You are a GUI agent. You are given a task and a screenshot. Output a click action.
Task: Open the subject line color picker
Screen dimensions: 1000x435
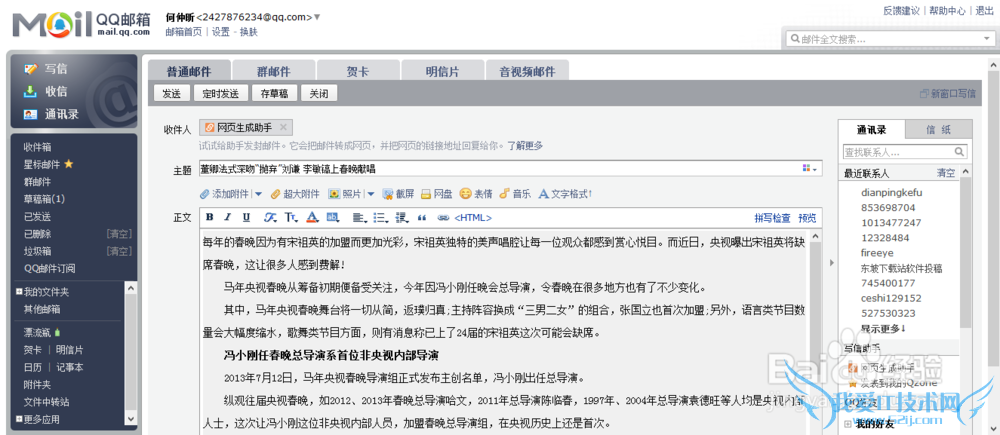click(810, 168)
